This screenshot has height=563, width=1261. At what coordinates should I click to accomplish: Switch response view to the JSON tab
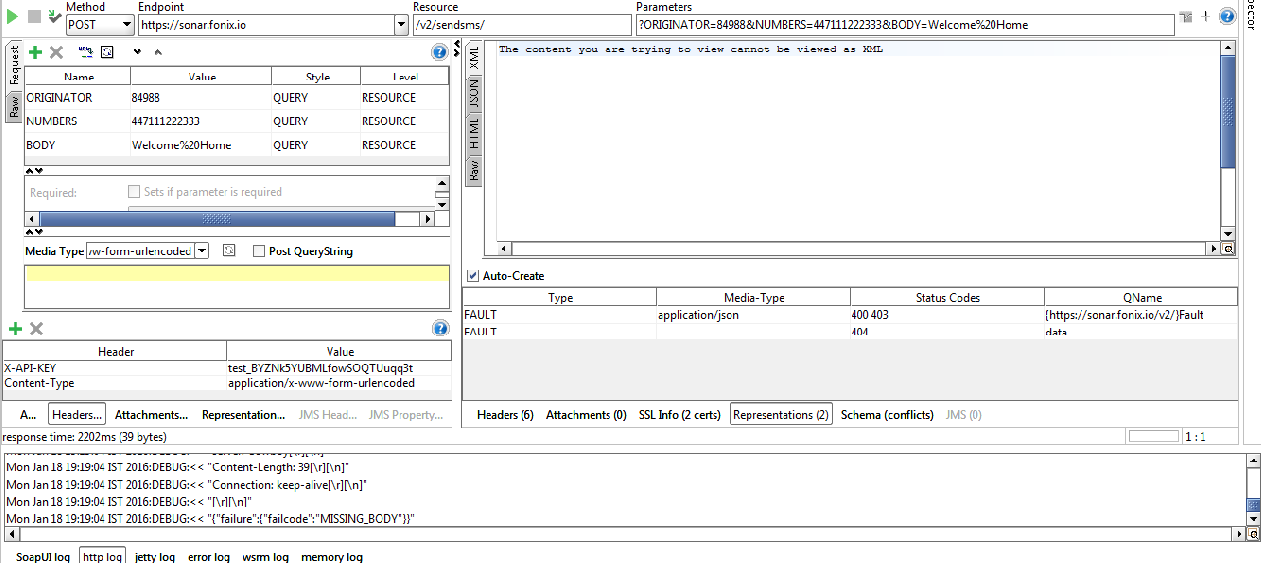point(474,94)
